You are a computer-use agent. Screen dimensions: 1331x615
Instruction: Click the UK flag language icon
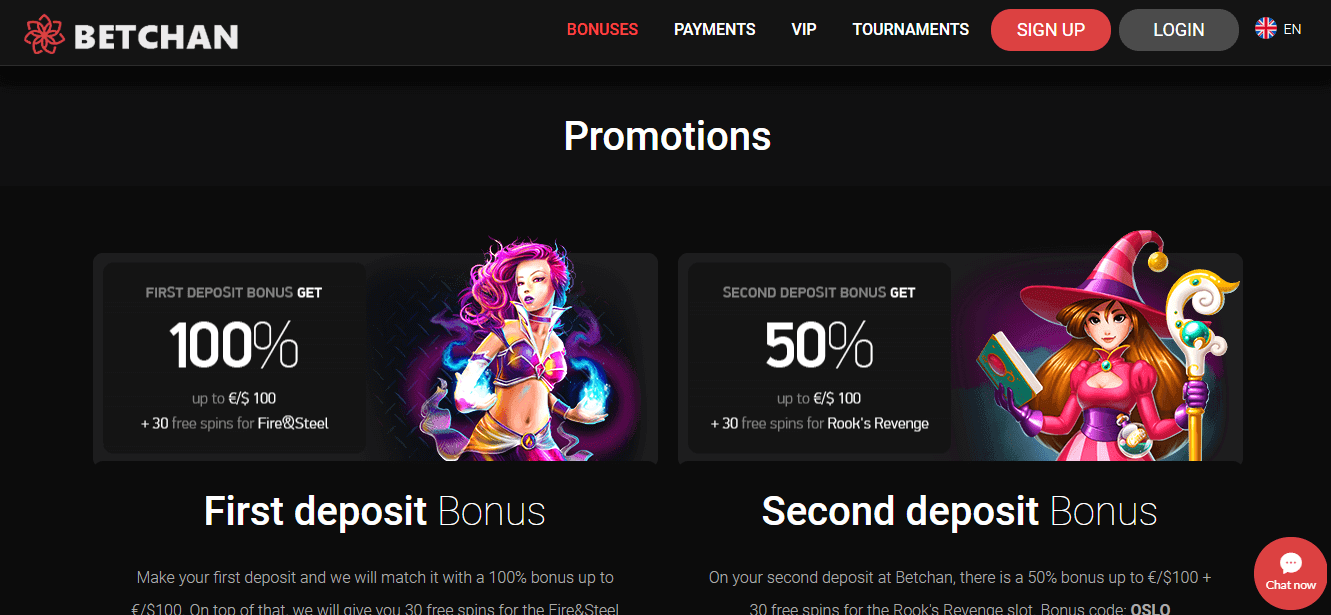(x=1266, y=29)
